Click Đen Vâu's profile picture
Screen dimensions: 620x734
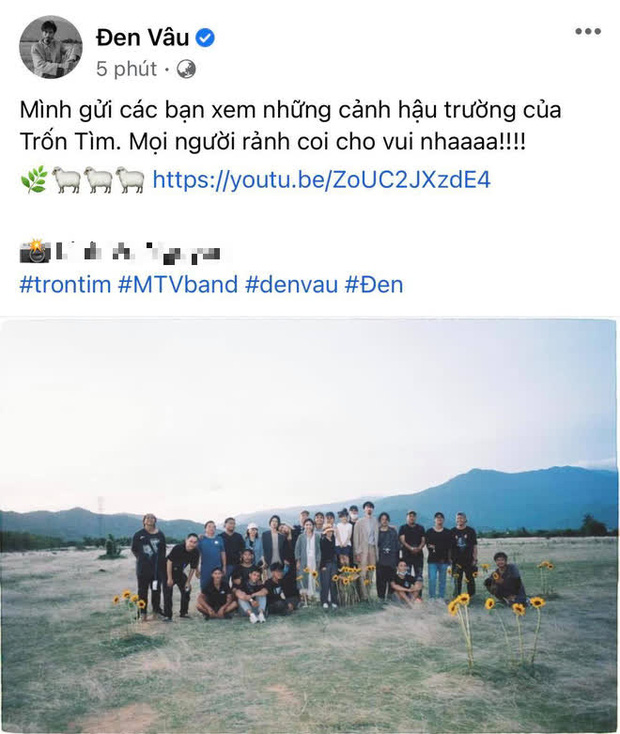(x=51, y=47)
